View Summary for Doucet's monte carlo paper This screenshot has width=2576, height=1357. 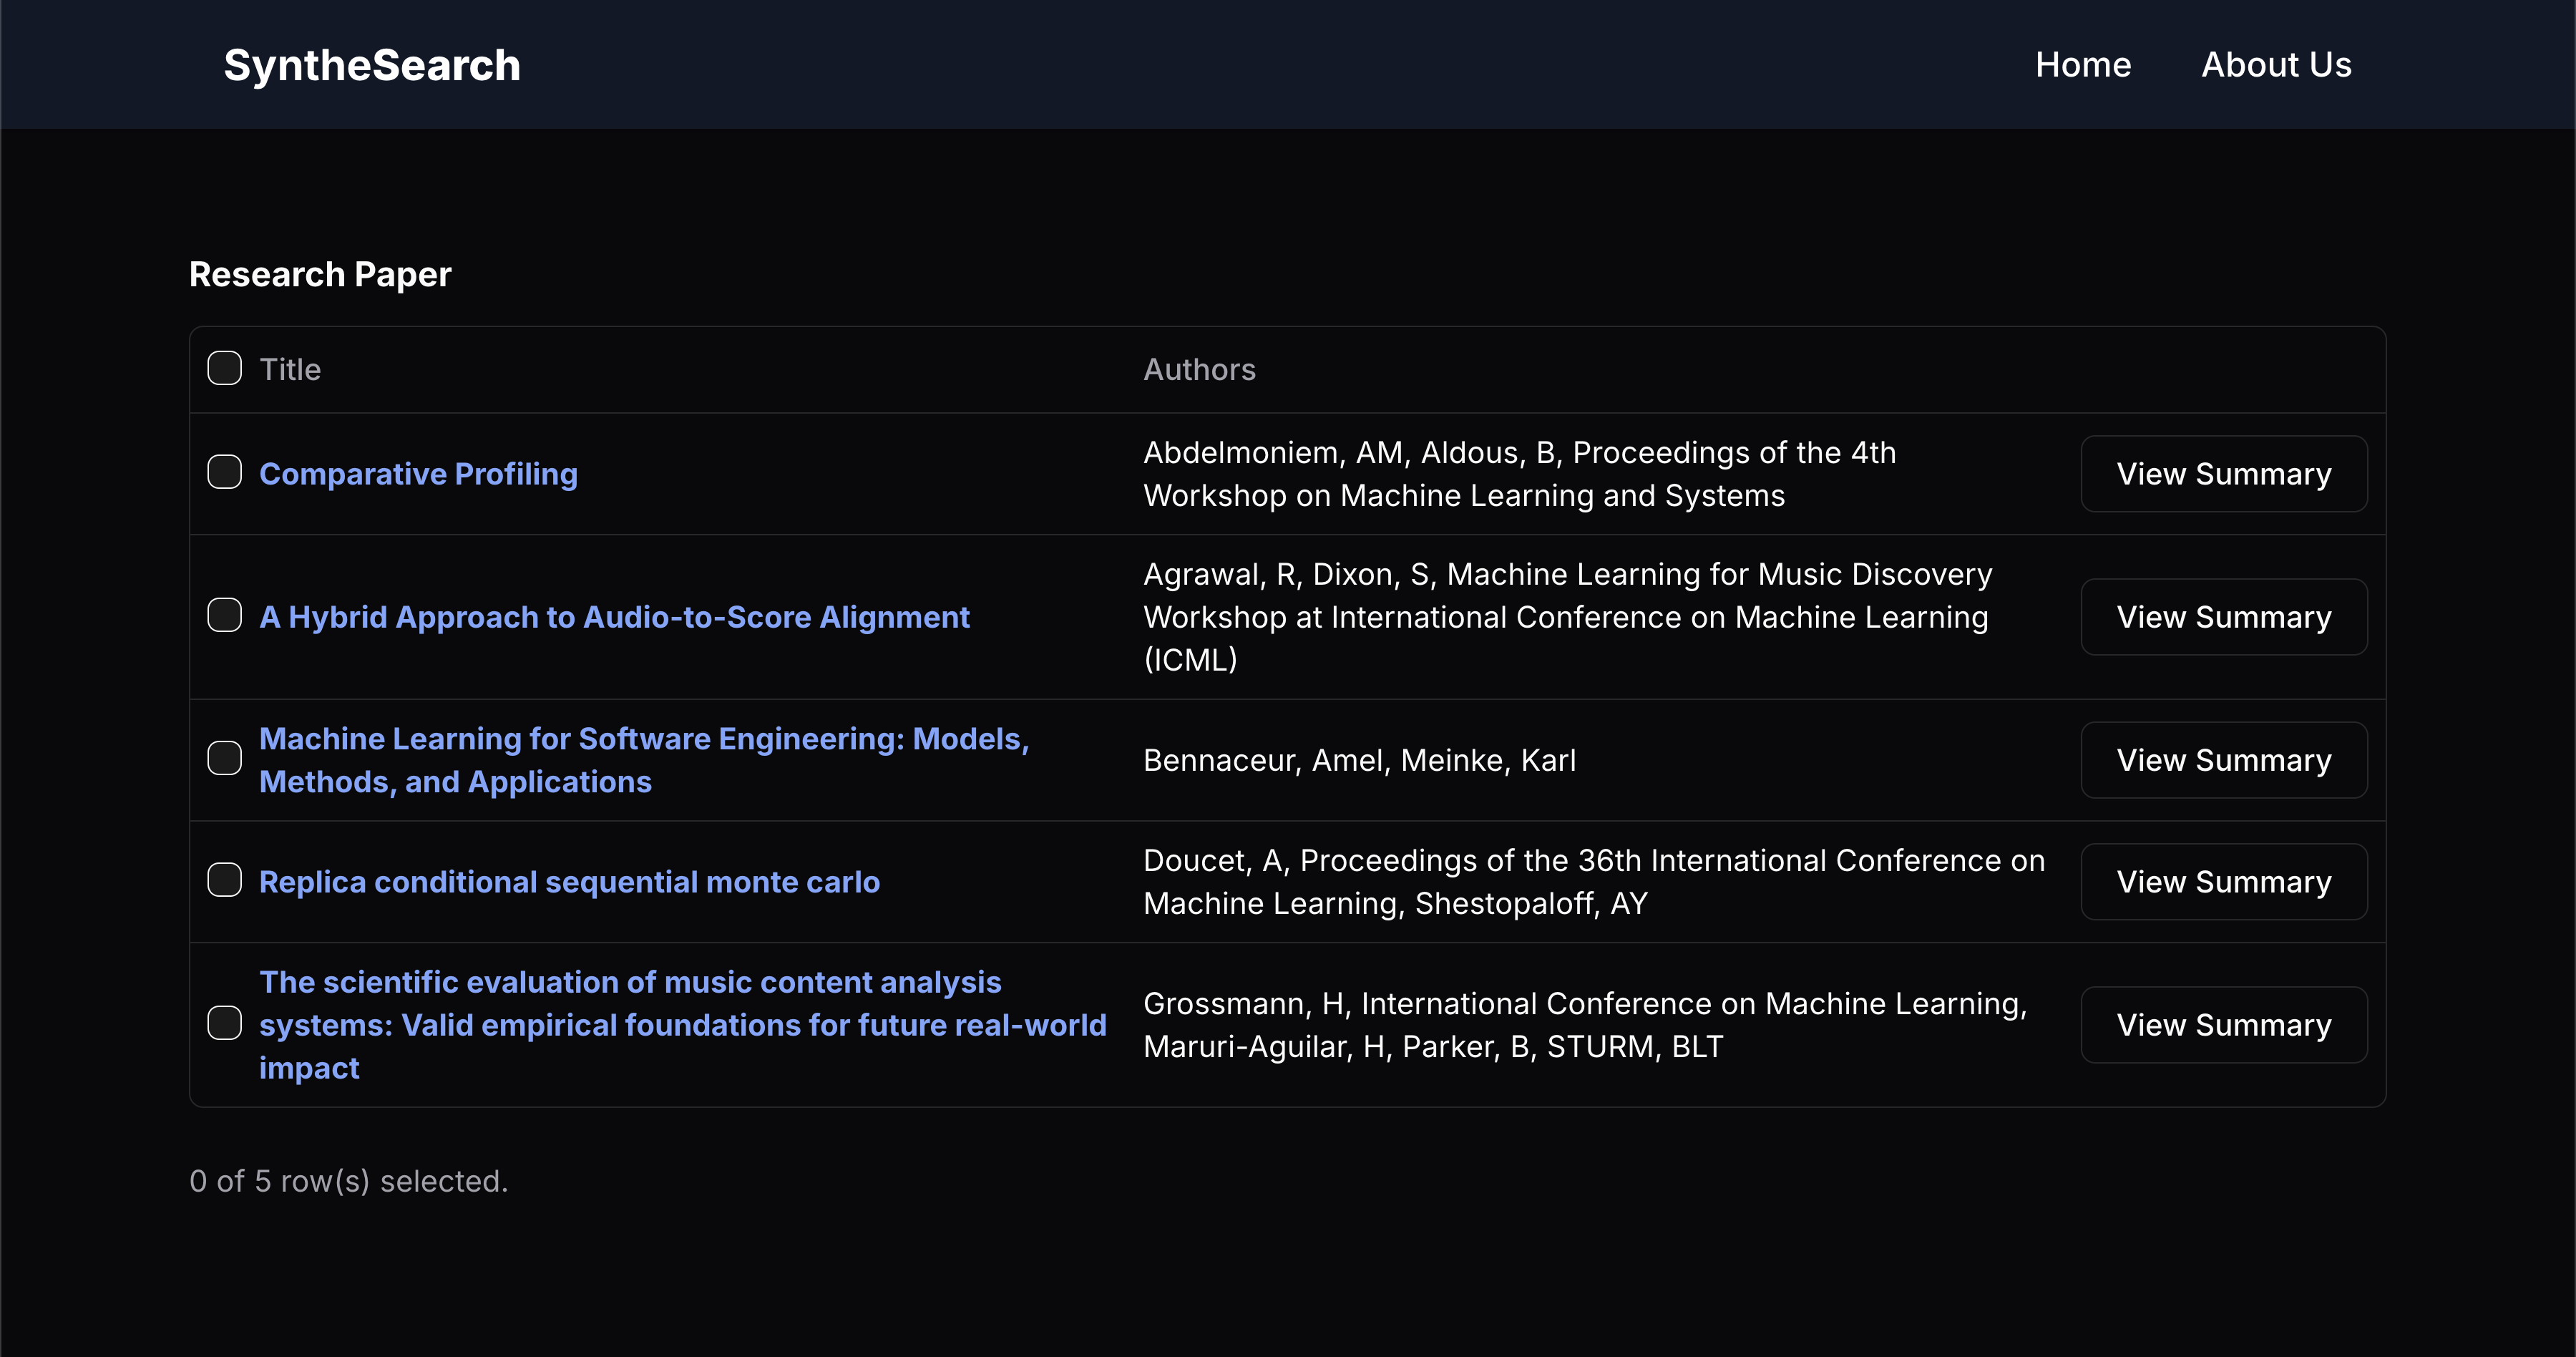pyautogui.click(x=2223, y=882)
